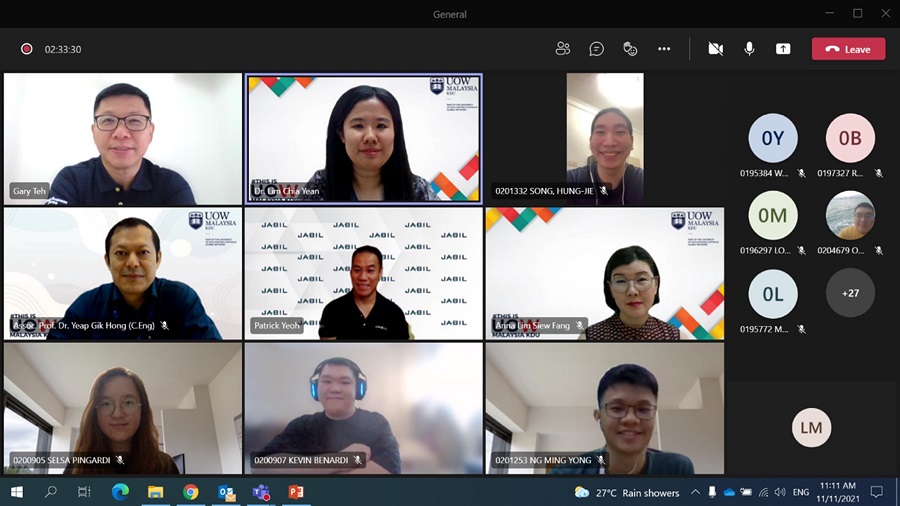Open More actions ellipsis menu

[x=664, y=49]
